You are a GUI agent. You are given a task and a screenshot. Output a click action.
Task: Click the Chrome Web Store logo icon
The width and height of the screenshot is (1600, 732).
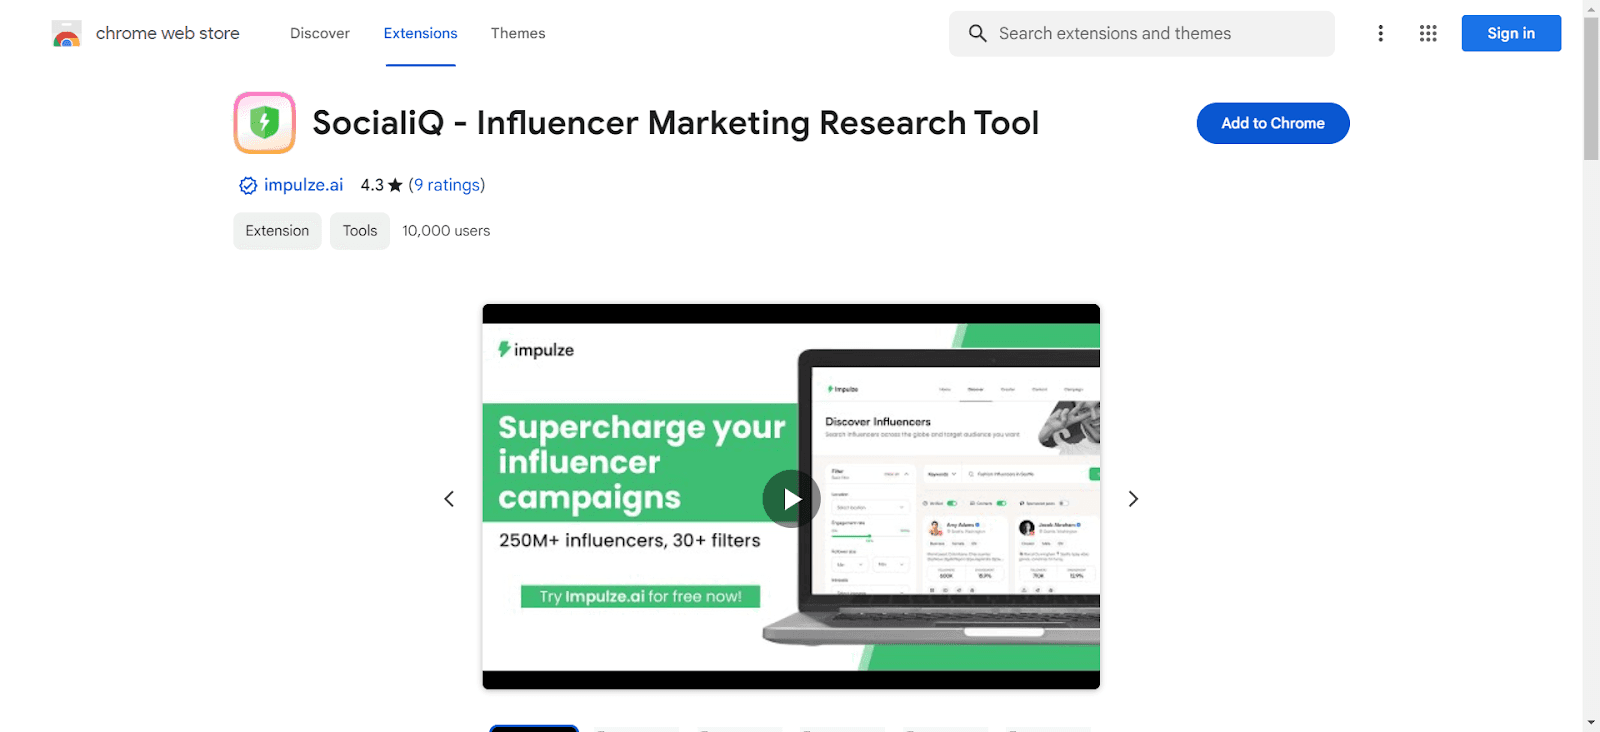point(67,34)
